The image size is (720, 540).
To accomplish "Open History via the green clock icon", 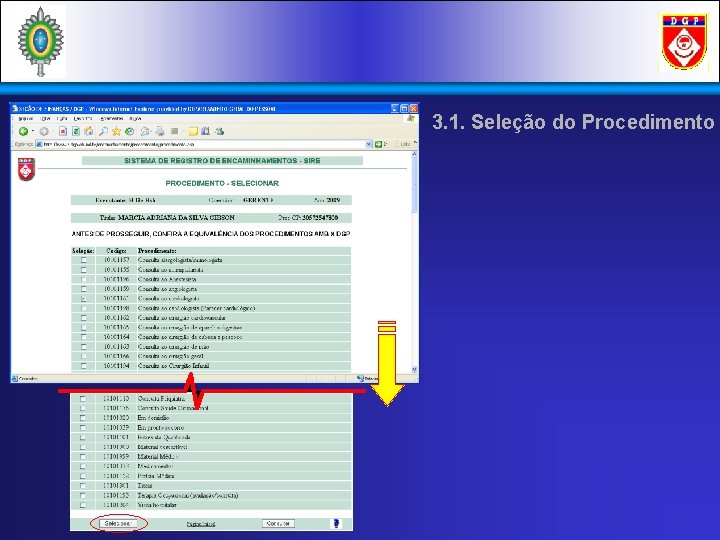I will 129,131.
